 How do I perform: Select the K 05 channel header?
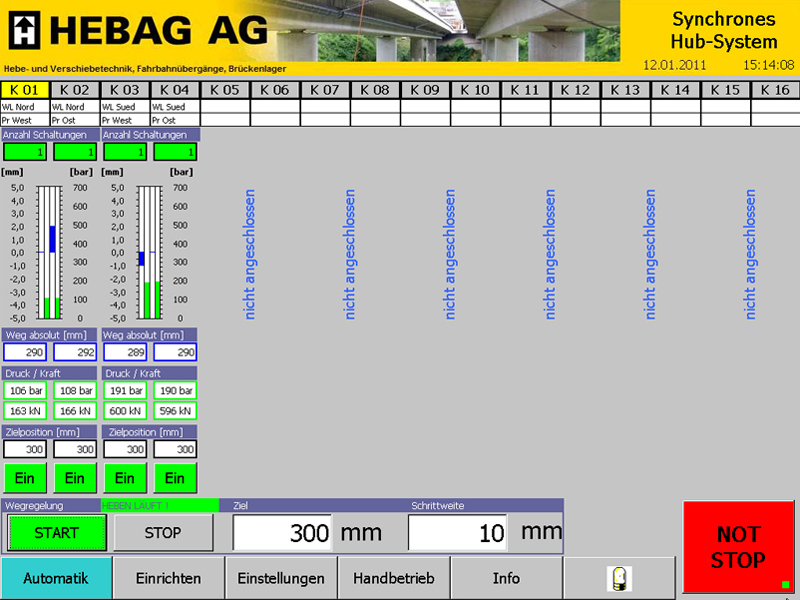pos(224,90)
